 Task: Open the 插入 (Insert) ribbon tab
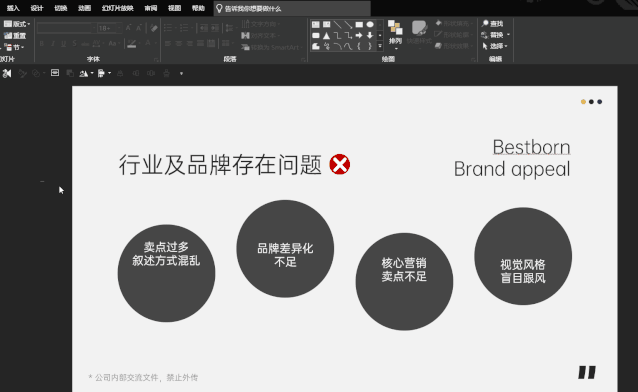pyautogui.click(x=13, y=8)
